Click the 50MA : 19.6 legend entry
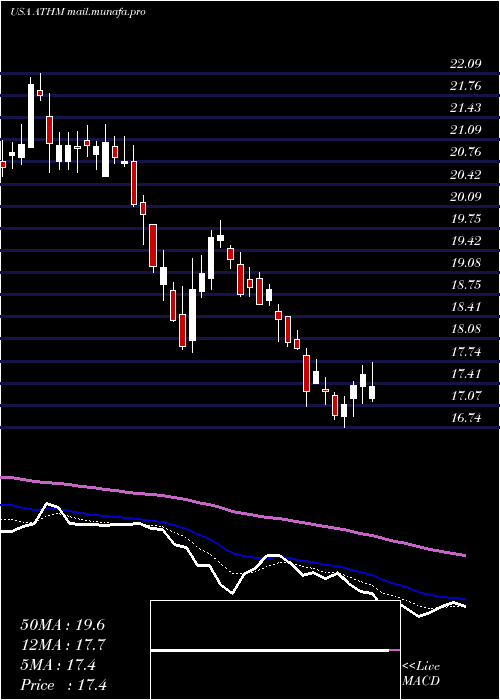This screenshot has height=700, width=500. point(62,625)
